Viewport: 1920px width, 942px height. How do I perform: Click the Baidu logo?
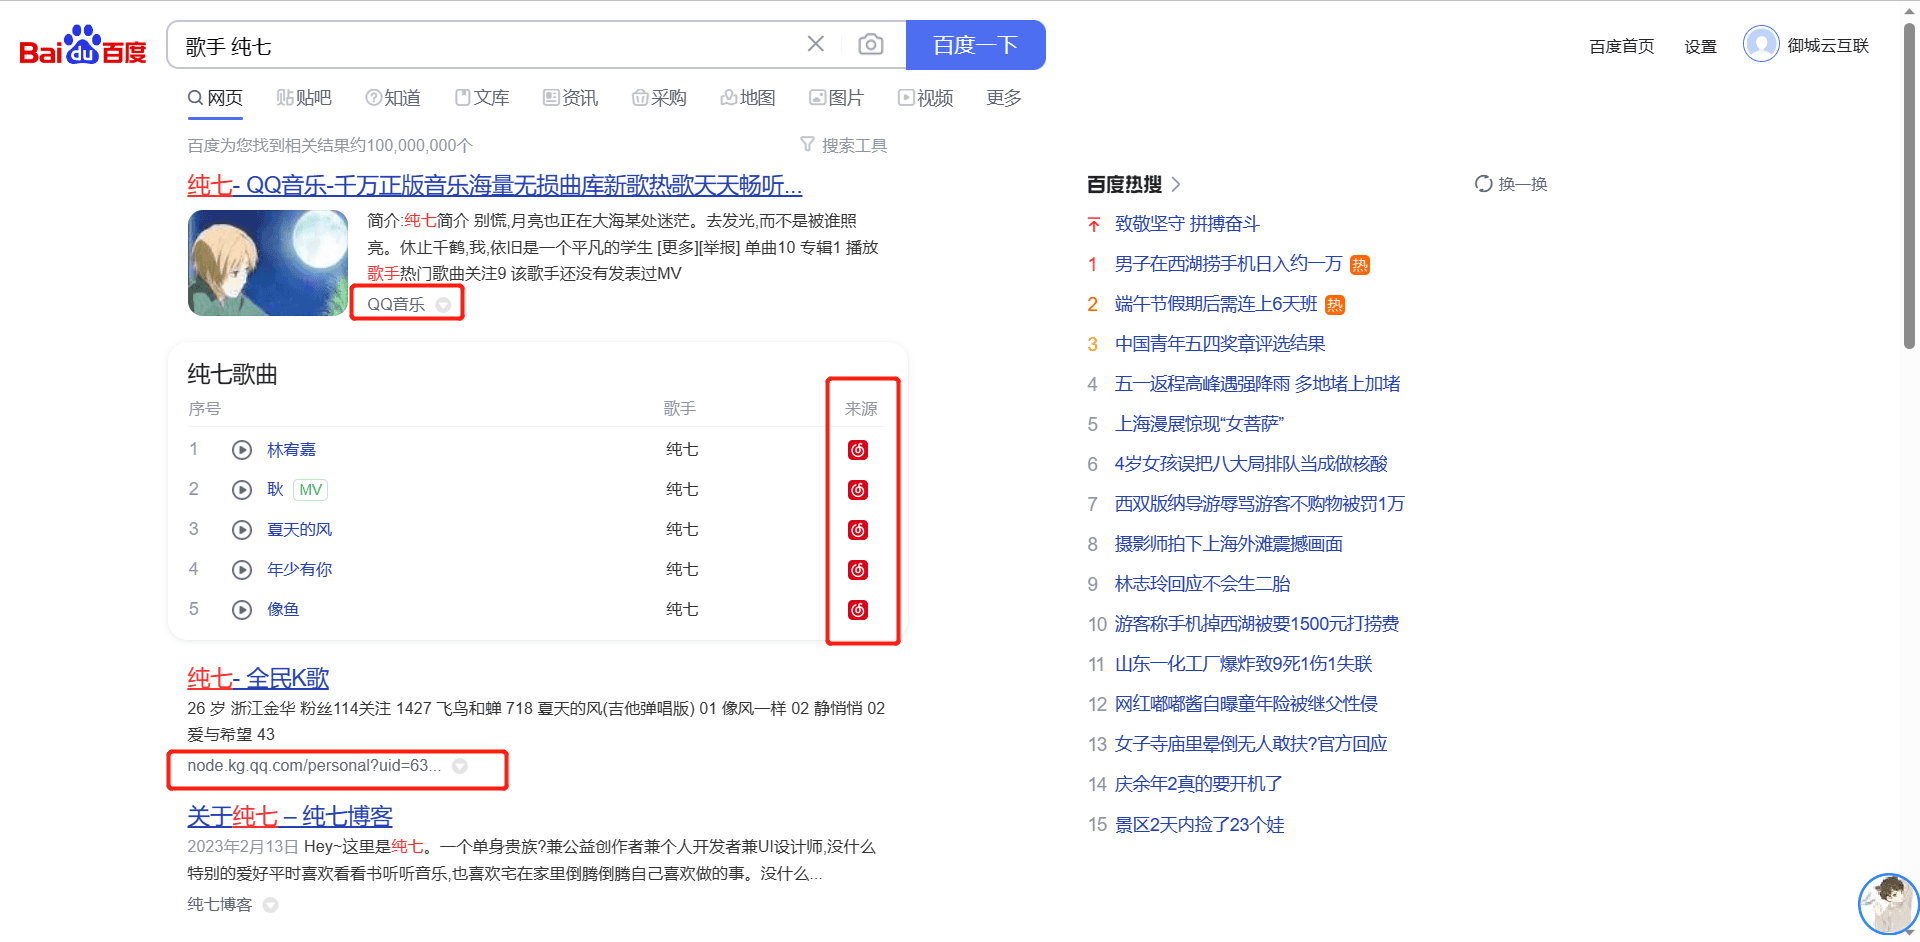click(83, 46)
